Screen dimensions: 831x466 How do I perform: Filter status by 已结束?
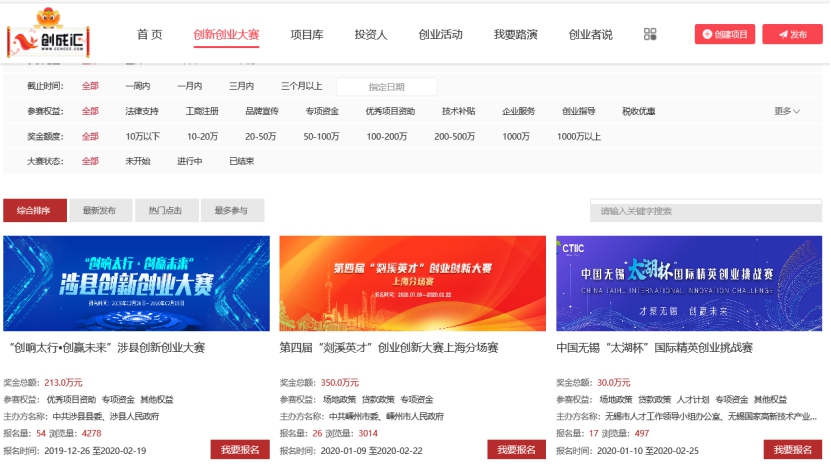tap(242, 161)
